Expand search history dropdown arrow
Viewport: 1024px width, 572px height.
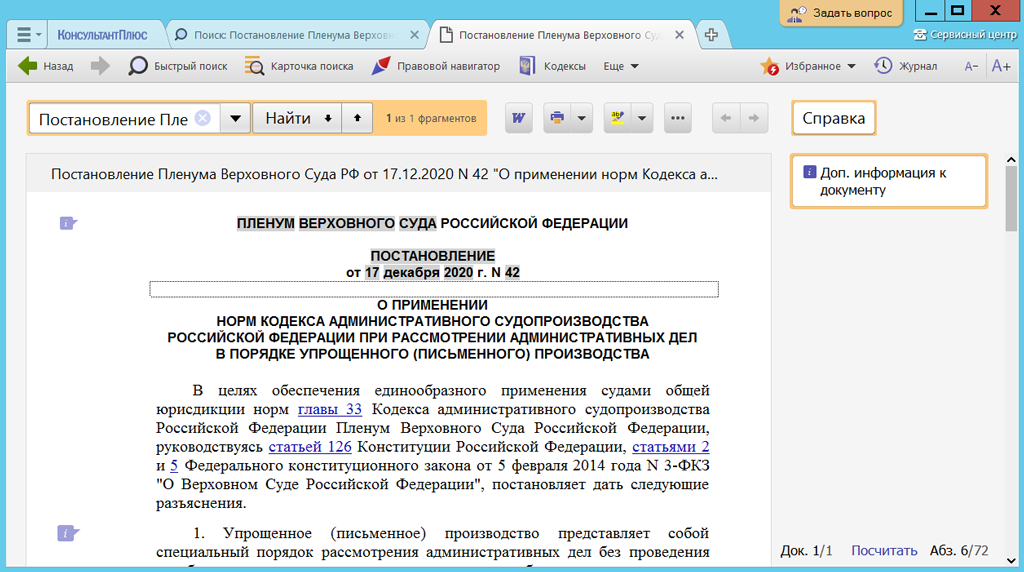point(235,118)
